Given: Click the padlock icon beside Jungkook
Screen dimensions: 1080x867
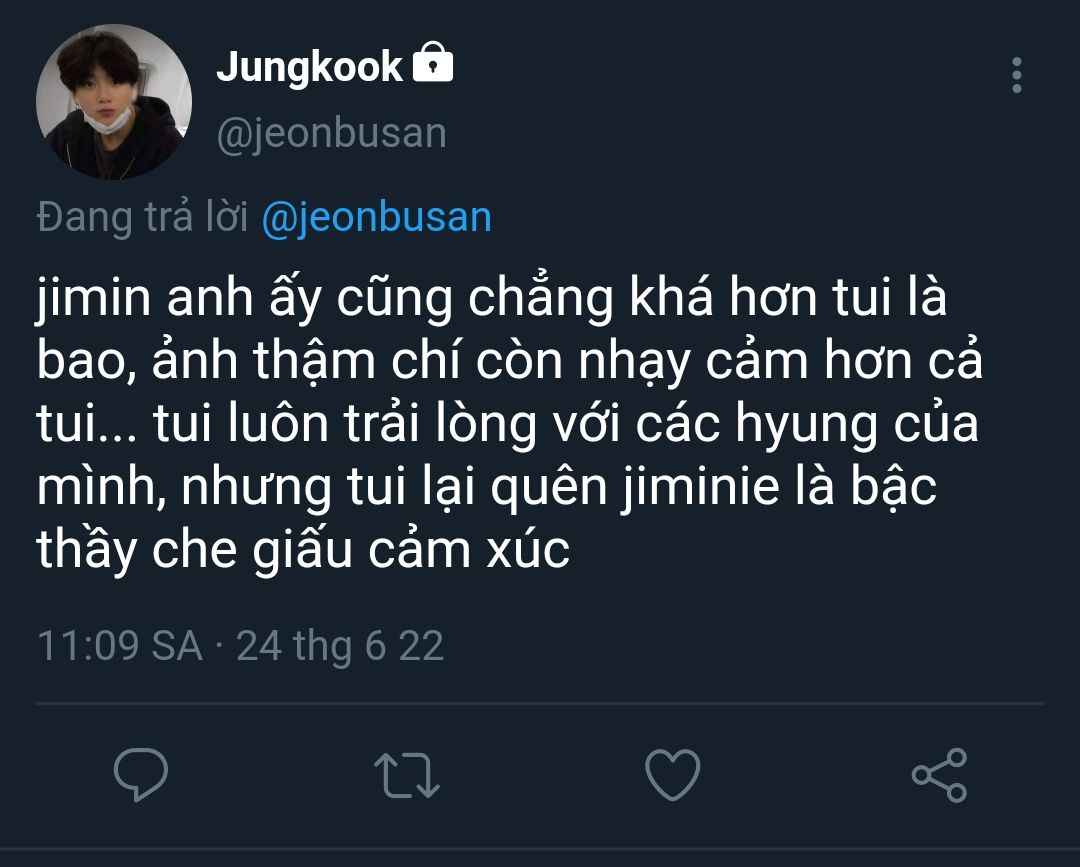Looking at the screenshot, I should point(433,66).
